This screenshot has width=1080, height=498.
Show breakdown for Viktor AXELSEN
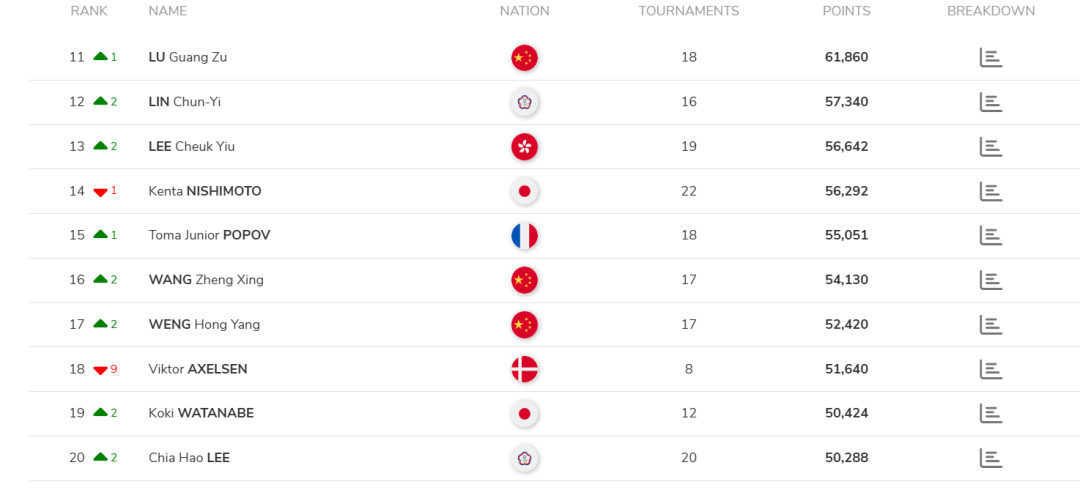tap(990, 369)
